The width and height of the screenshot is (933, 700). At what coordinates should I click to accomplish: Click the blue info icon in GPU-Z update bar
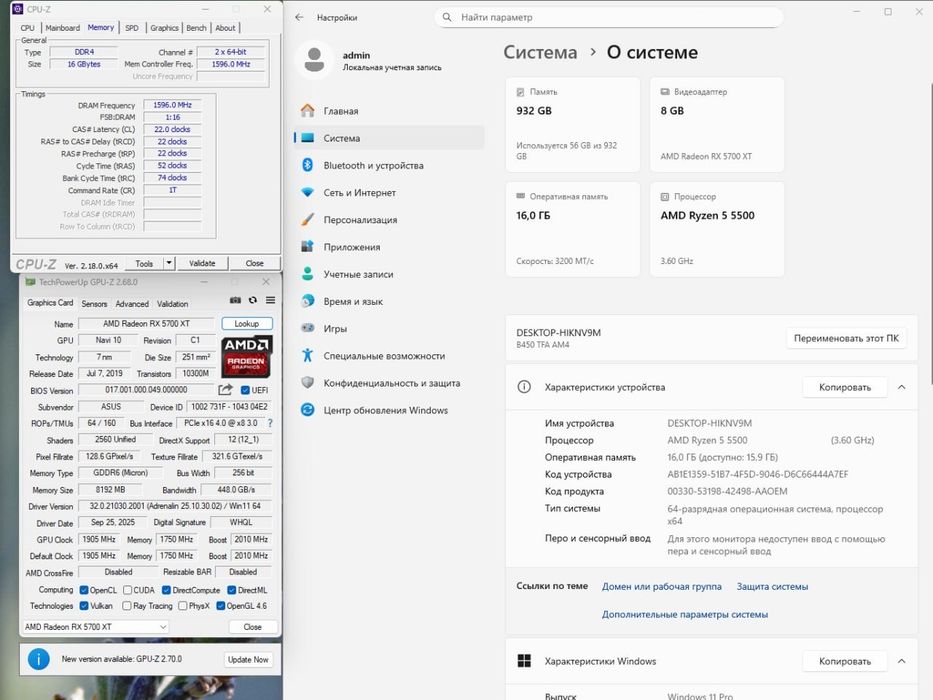pos(39,659)
